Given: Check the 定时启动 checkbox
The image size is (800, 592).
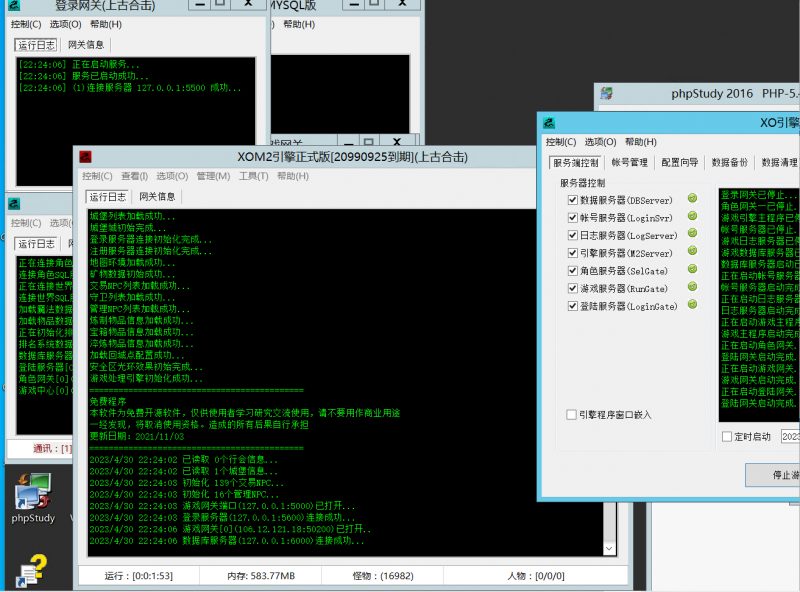Looking at the screenshot, I should click(x=725, y=437).
